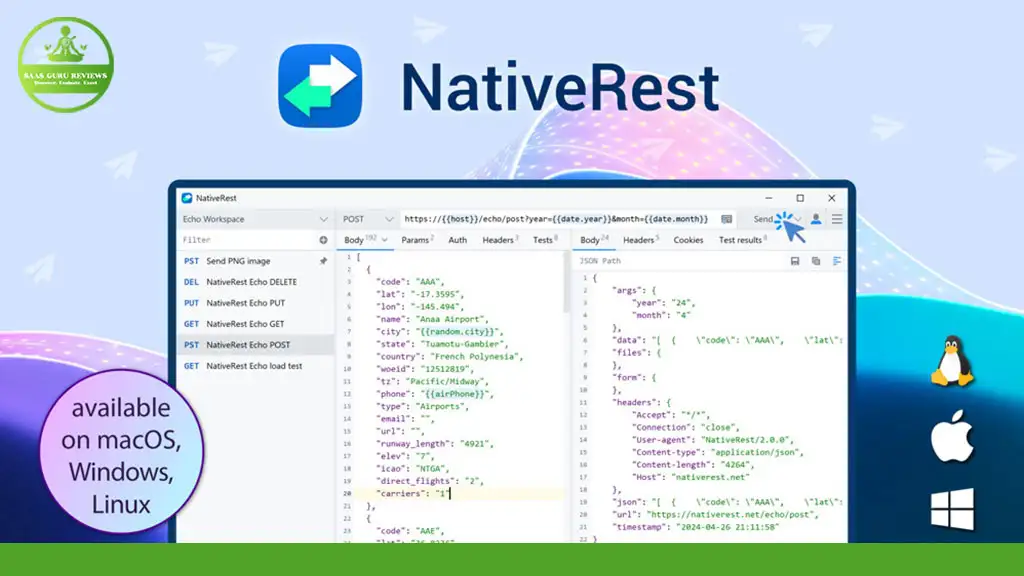Open the response Headers tab

click(x=641, y=240)
